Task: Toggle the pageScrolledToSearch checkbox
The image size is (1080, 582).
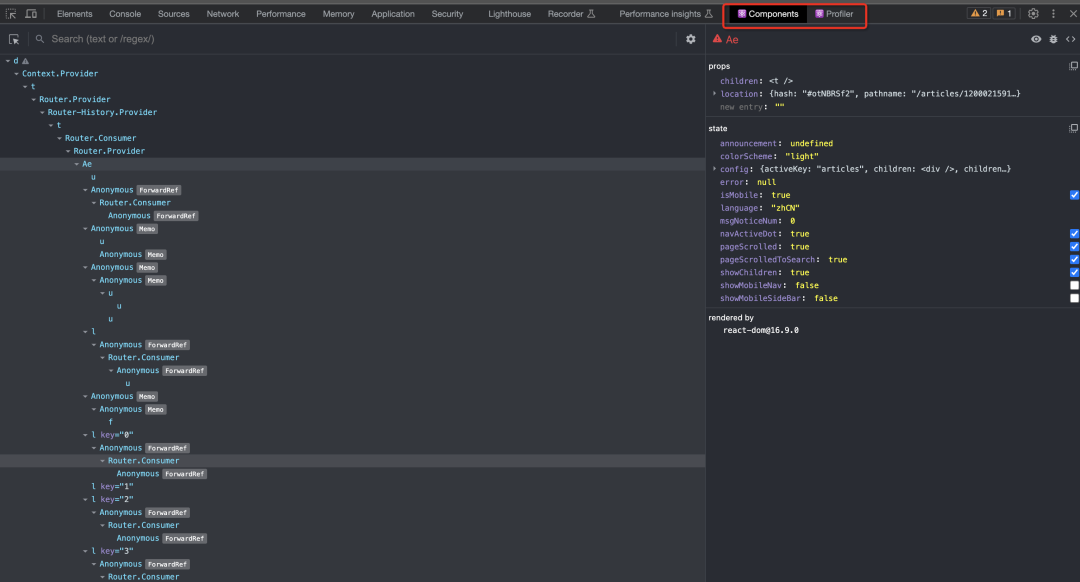Action: click(x=1074, y=260)
